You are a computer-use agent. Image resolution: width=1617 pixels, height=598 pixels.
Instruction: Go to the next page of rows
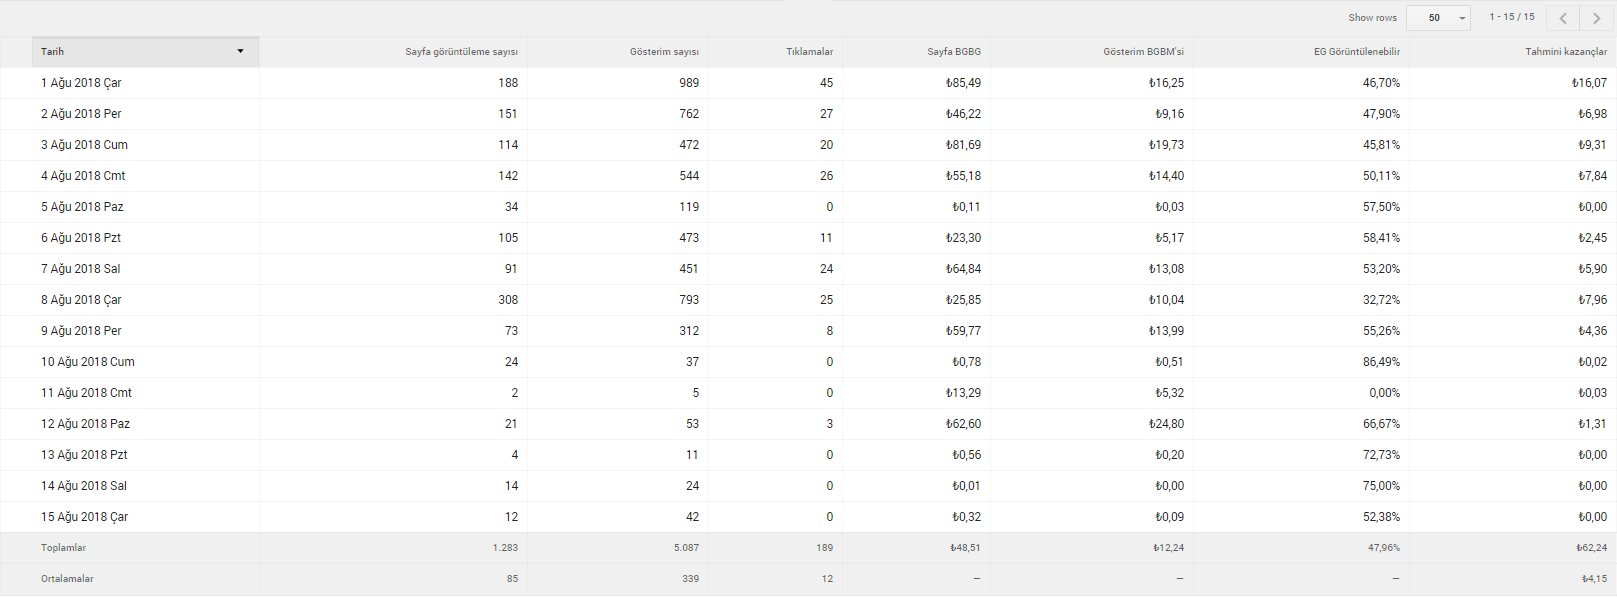click(1596, 18)
